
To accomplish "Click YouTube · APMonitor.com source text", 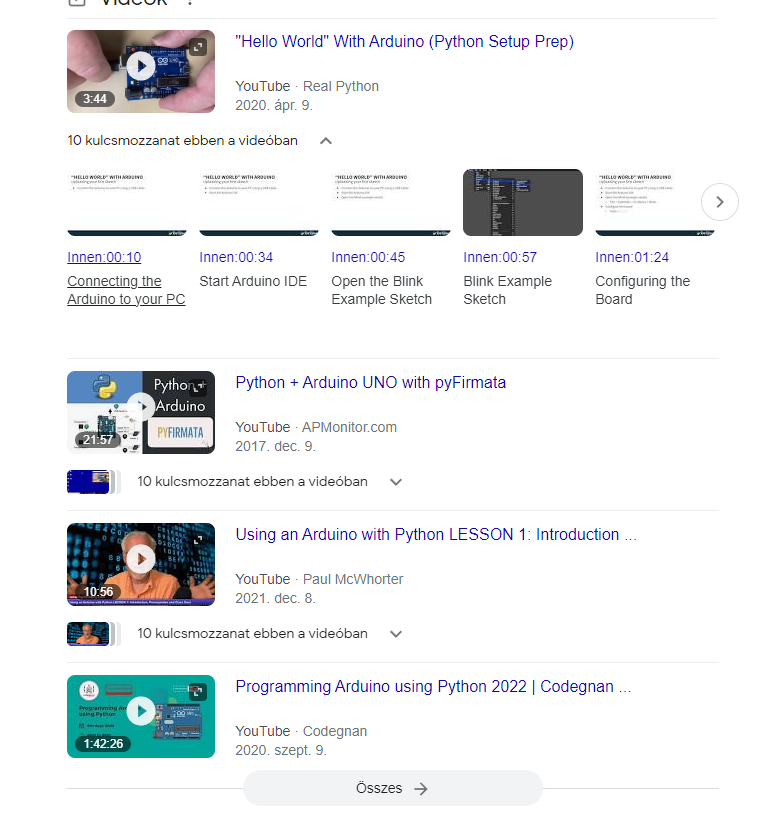I will point(316,427).
